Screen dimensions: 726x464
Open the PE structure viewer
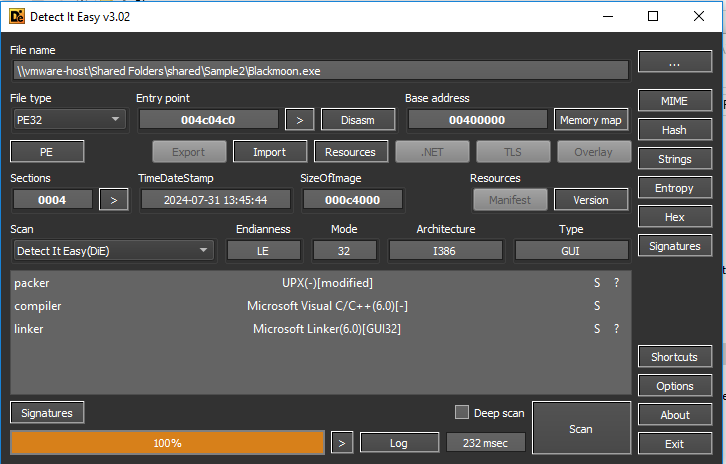47,152
